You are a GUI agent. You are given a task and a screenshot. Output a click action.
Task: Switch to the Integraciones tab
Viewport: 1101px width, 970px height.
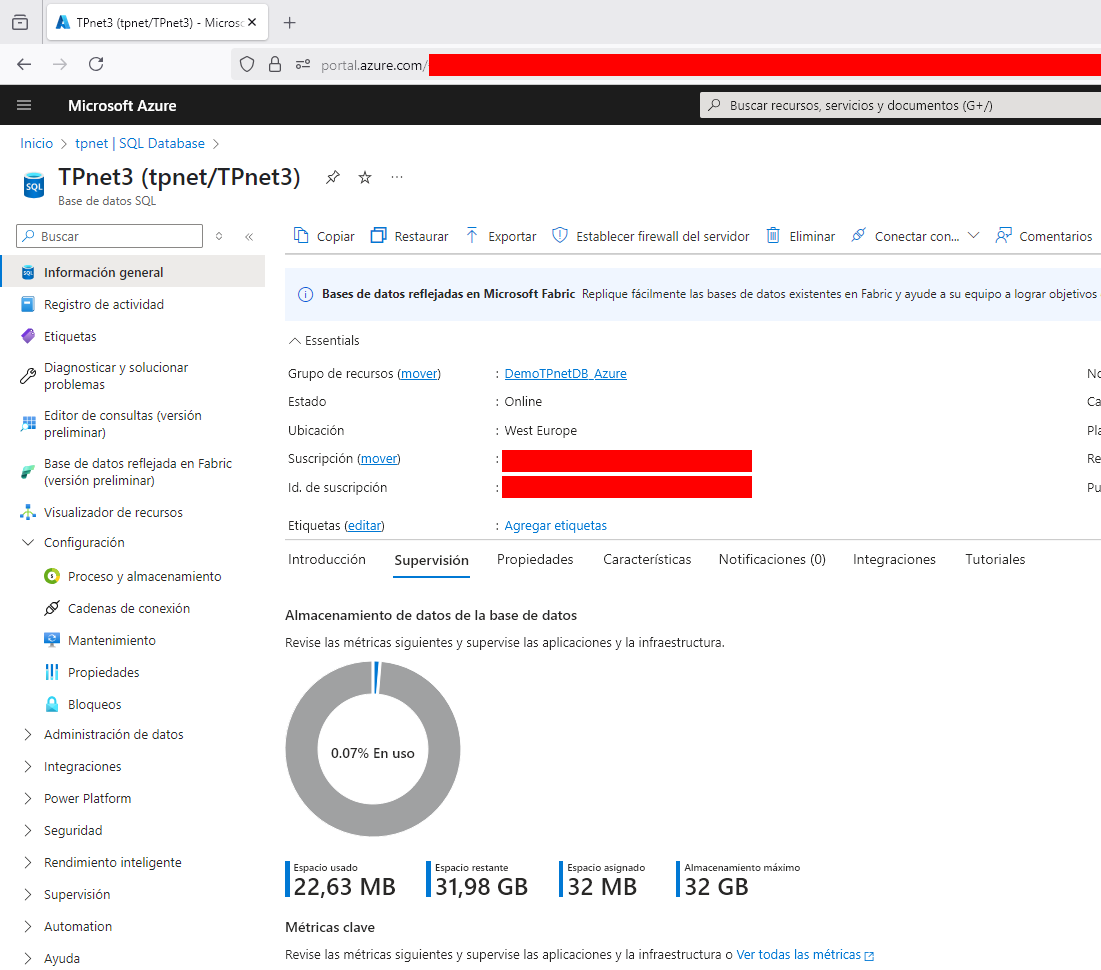pos(894,559)
